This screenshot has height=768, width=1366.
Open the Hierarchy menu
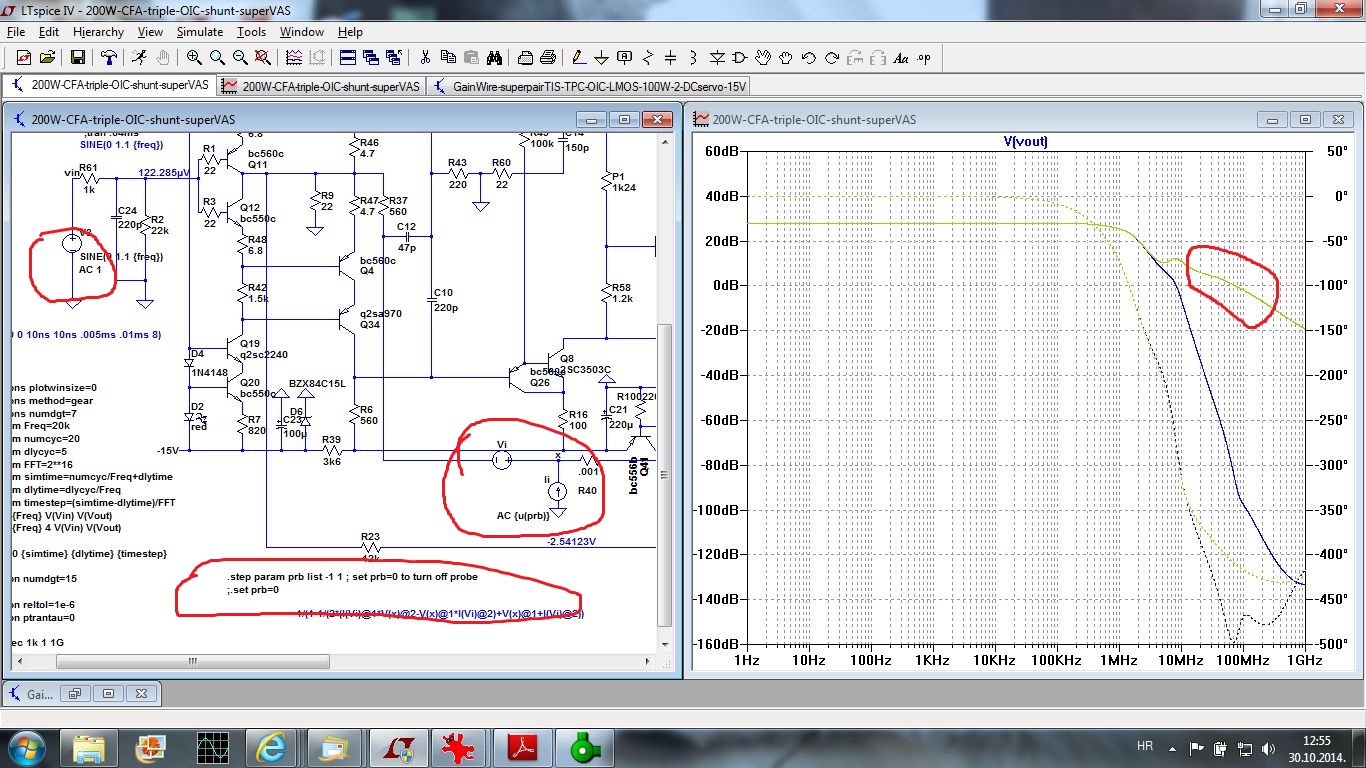[98, 32]
